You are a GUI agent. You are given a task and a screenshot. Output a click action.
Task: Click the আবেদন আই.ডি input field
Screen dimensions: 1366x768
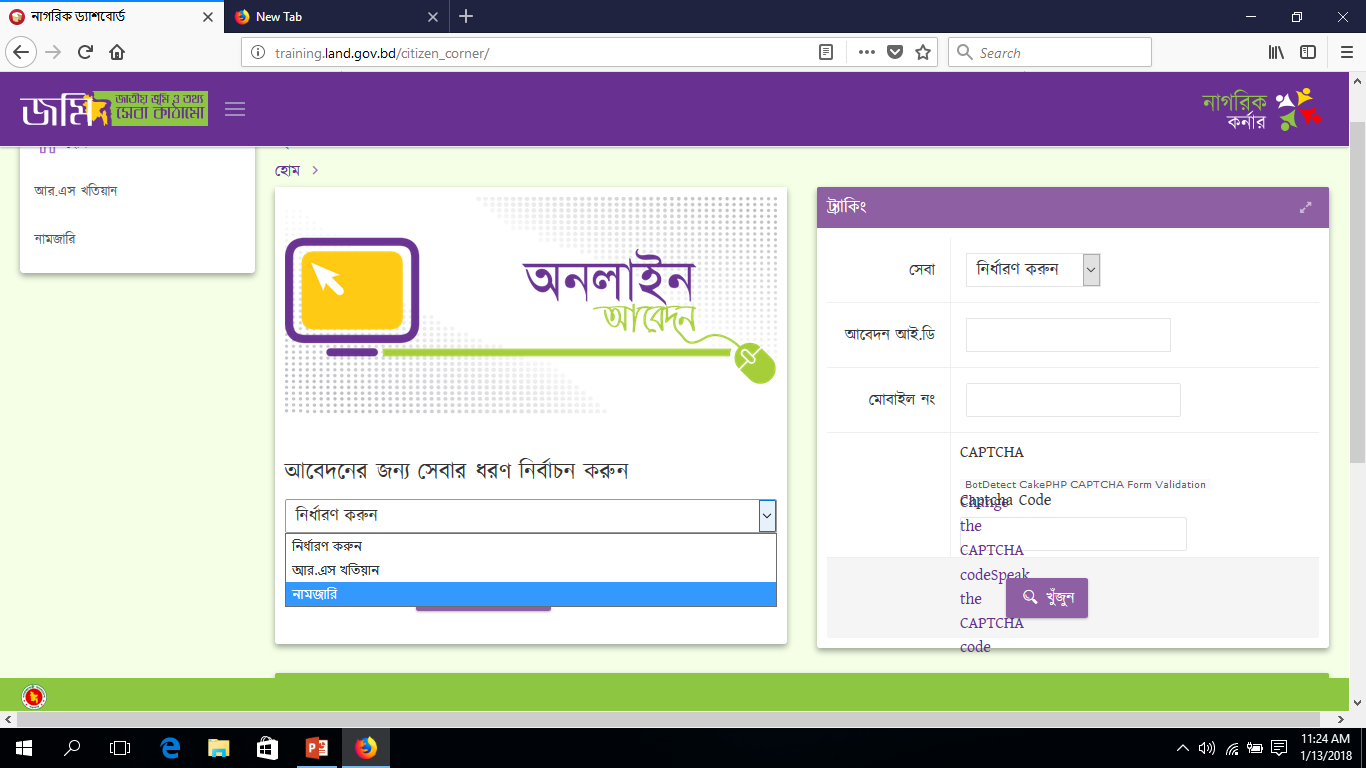coord(1067,335)
